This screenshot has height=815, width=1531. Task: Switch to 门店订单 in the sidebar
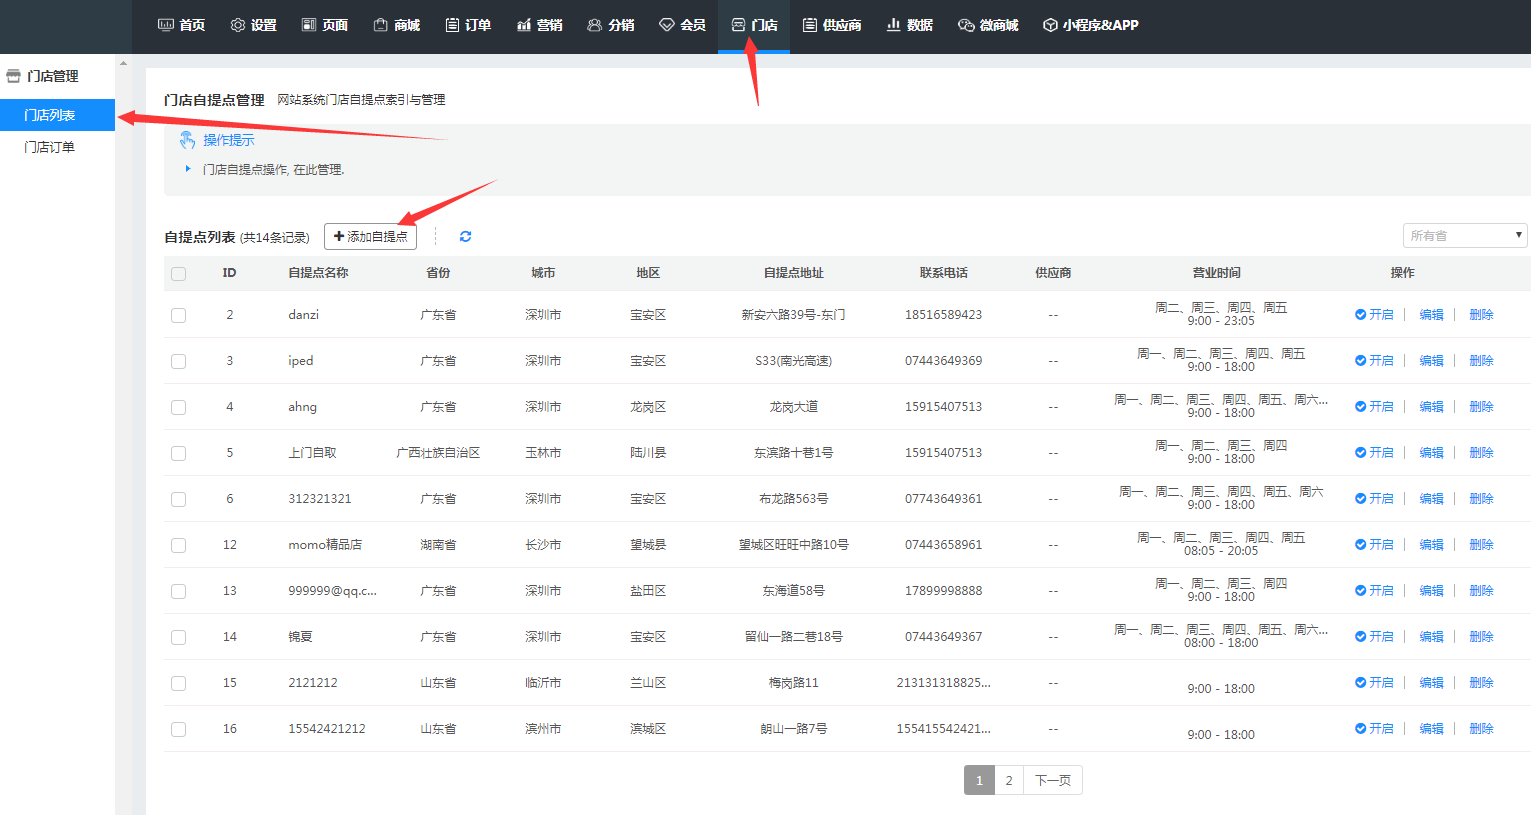point(50,147)
